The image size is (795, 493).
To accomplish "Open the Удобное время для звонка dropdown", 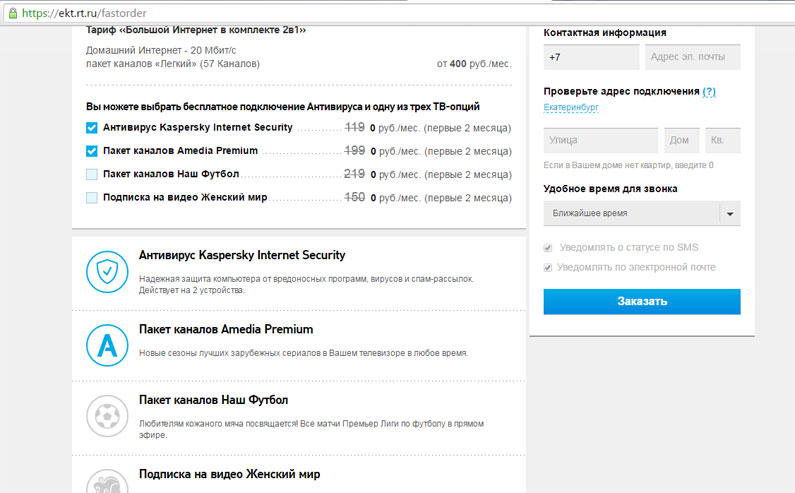I will (x=630, y=214).
